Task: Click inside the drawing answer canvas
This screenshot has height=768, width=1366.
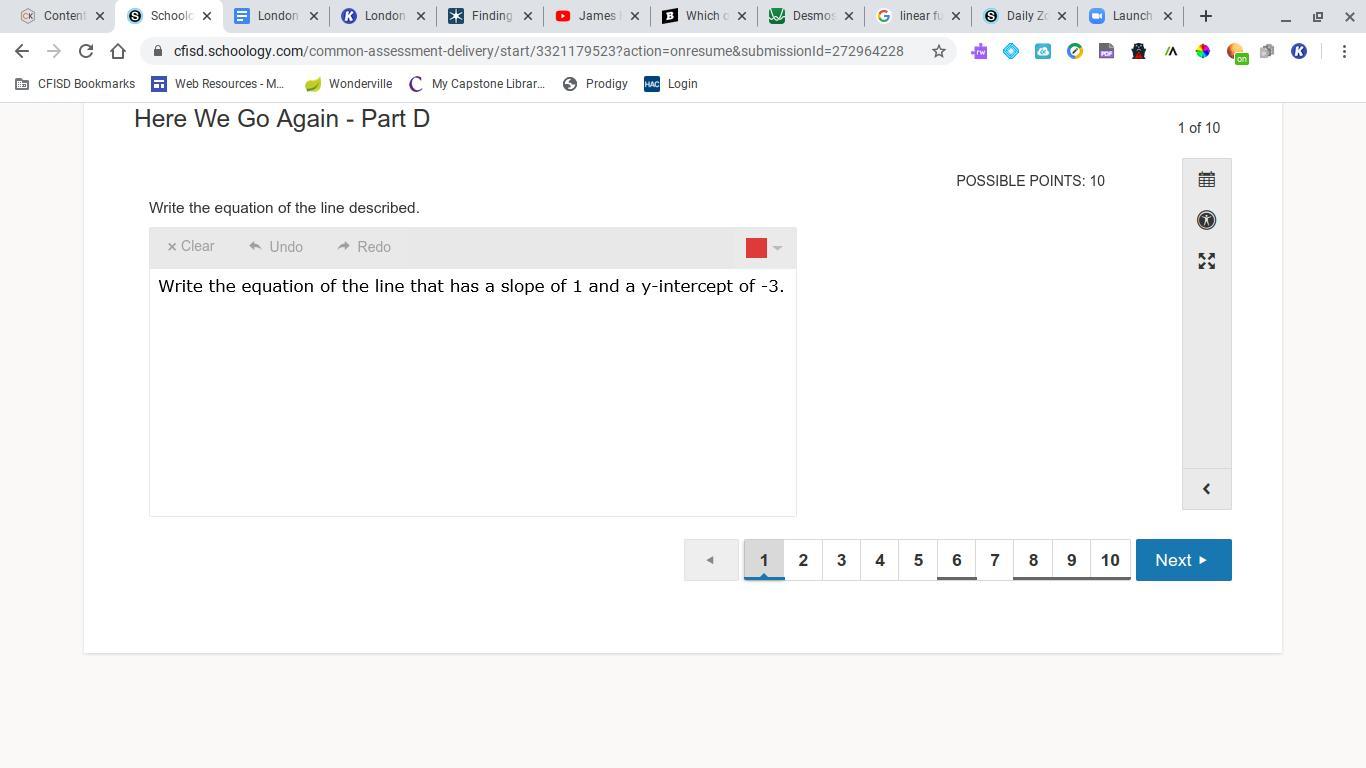Action: 473,392
